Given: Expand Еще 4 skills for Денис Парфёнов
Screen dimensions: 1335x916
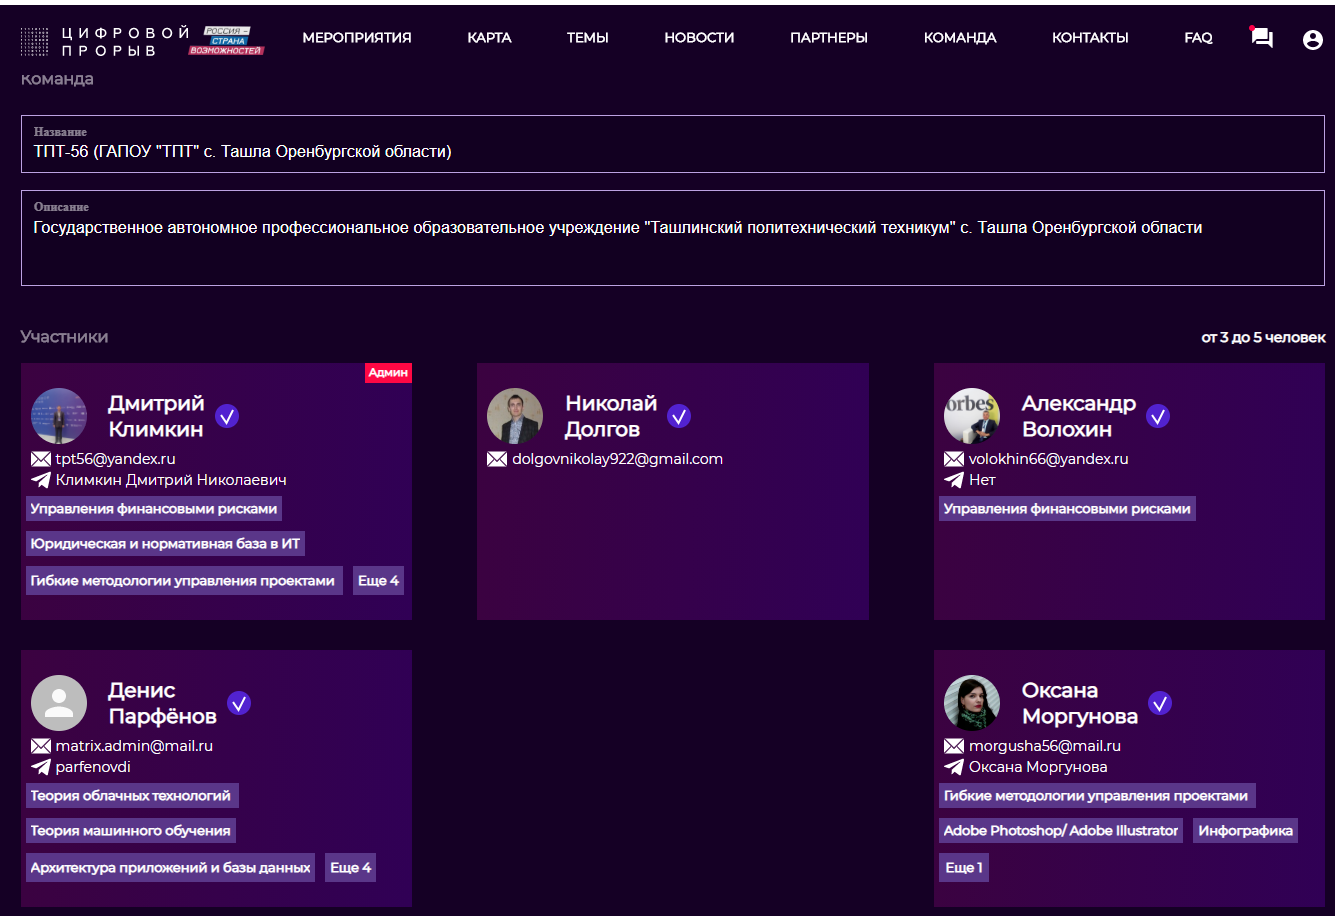Looking at the screenshot, I should pyautogui.click(x=351, y=868).
